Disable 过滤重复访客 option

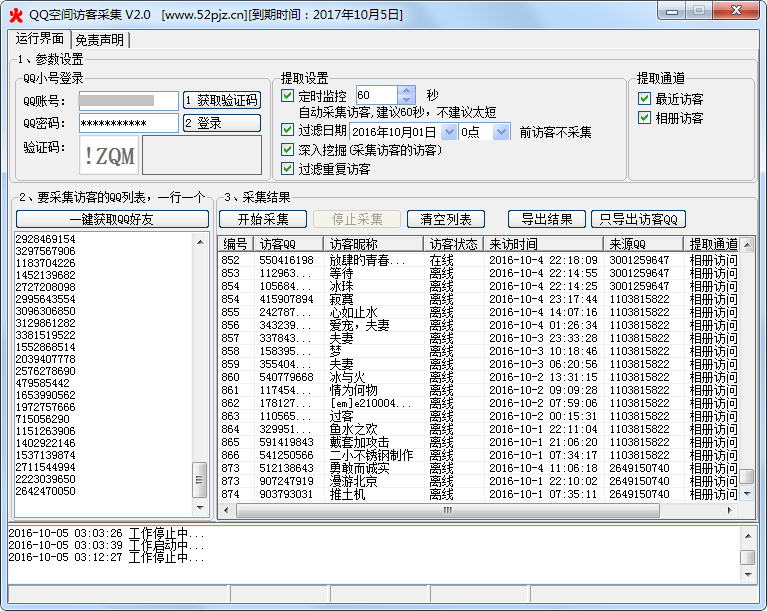(x=288, y=168)
